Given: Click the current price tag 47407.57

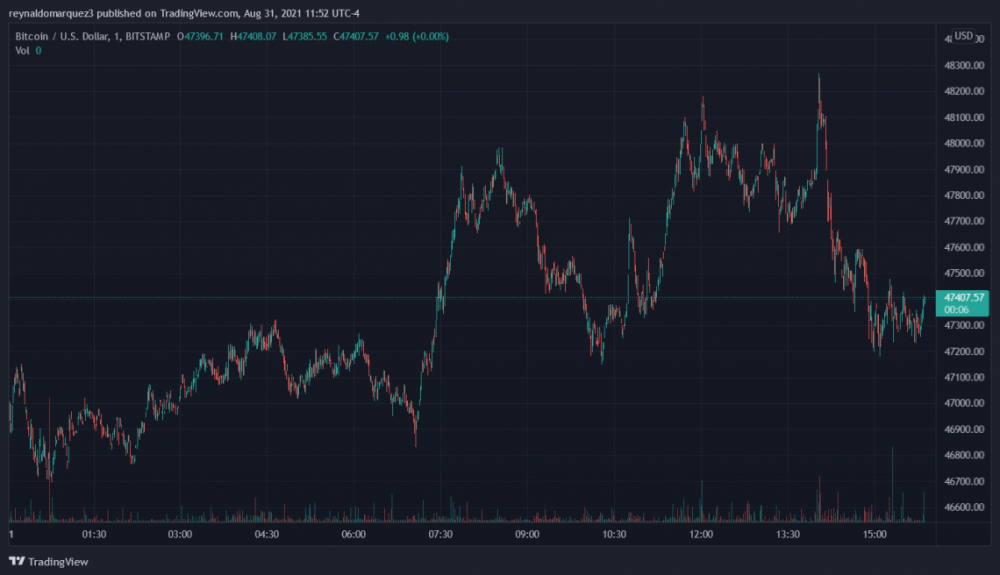Looking at the screenshot, I should coord(961,297).
